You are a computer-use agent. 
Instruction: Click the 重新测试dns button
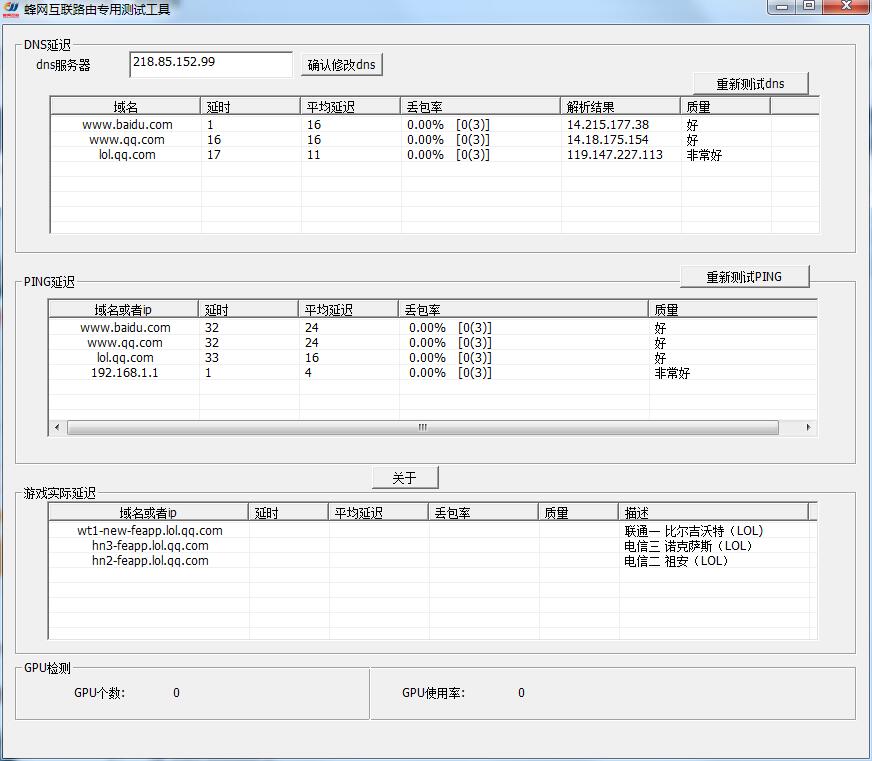tap(750, 84)
